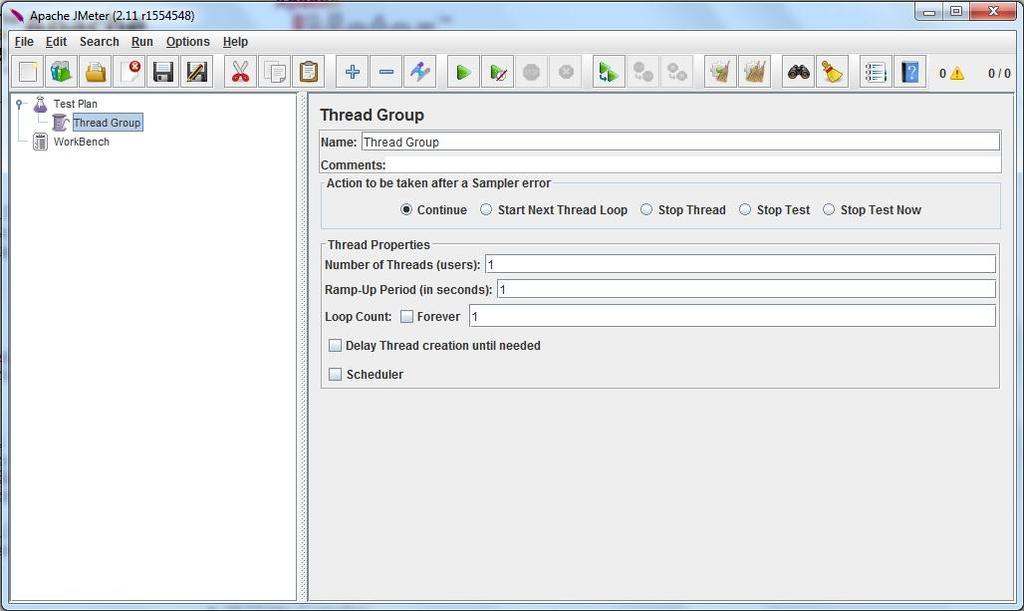Click the Paste clipboard icon

(x=308, y=72)
